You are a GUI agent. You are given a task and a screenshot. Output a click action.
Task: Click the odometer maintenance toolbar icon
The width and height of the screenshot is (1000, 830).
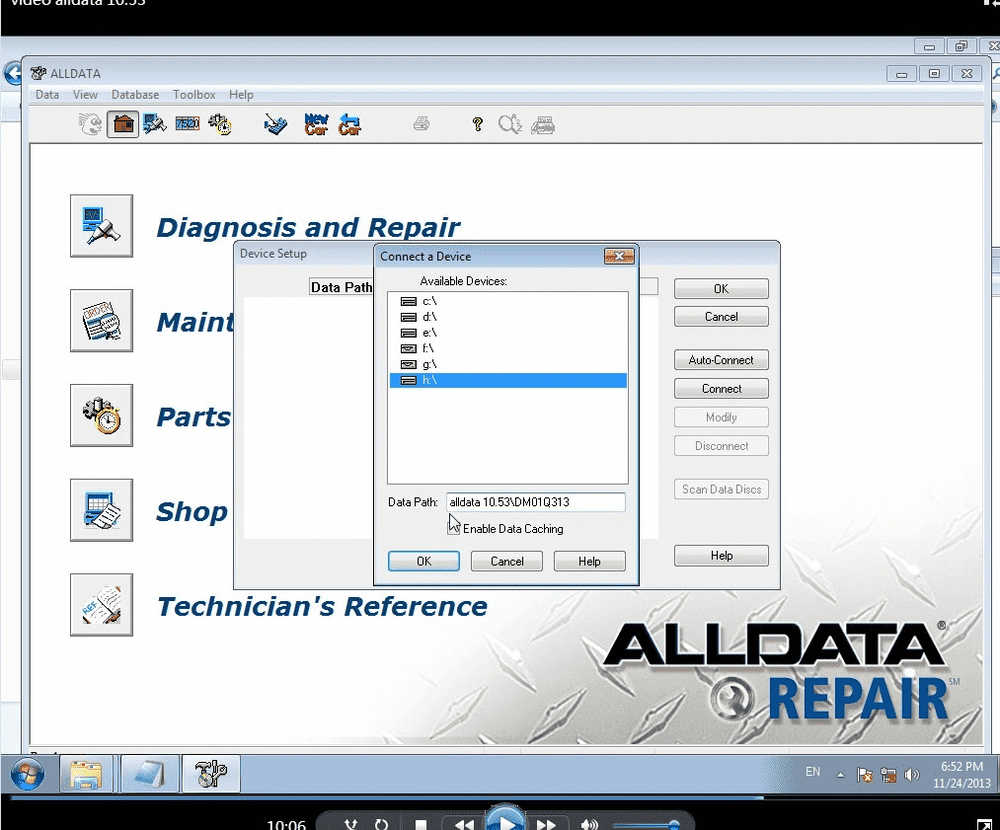click(x=188, y=123)
